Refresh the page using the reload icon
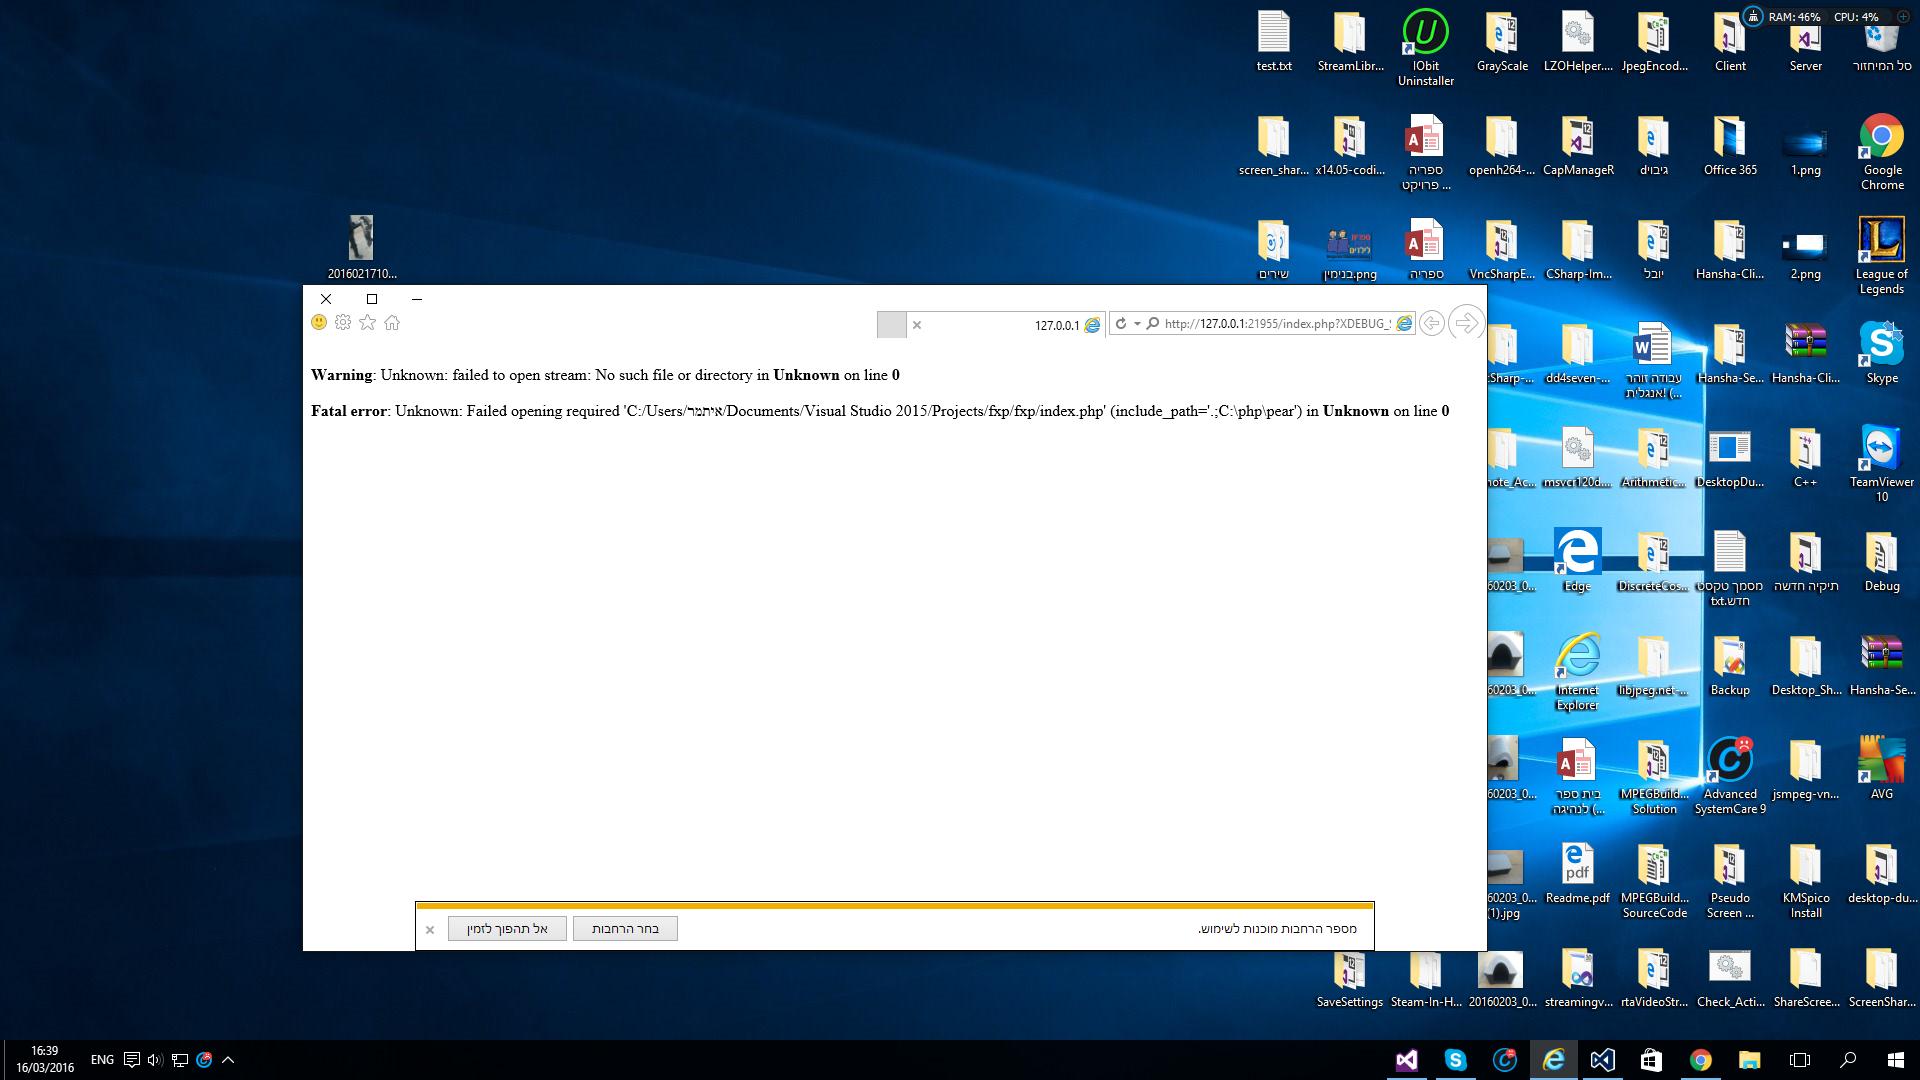The width and height of the screenshot is (1920, 1080). 1121,324
